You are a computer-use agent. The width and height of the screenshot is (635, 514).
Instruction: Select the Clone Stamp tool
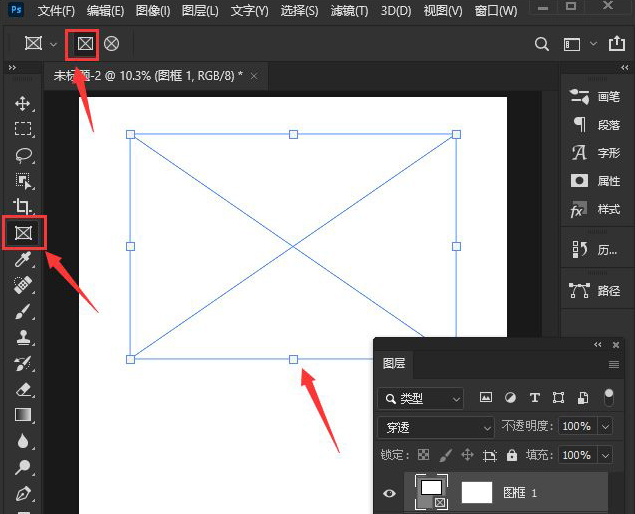click(x=23, y=337)
